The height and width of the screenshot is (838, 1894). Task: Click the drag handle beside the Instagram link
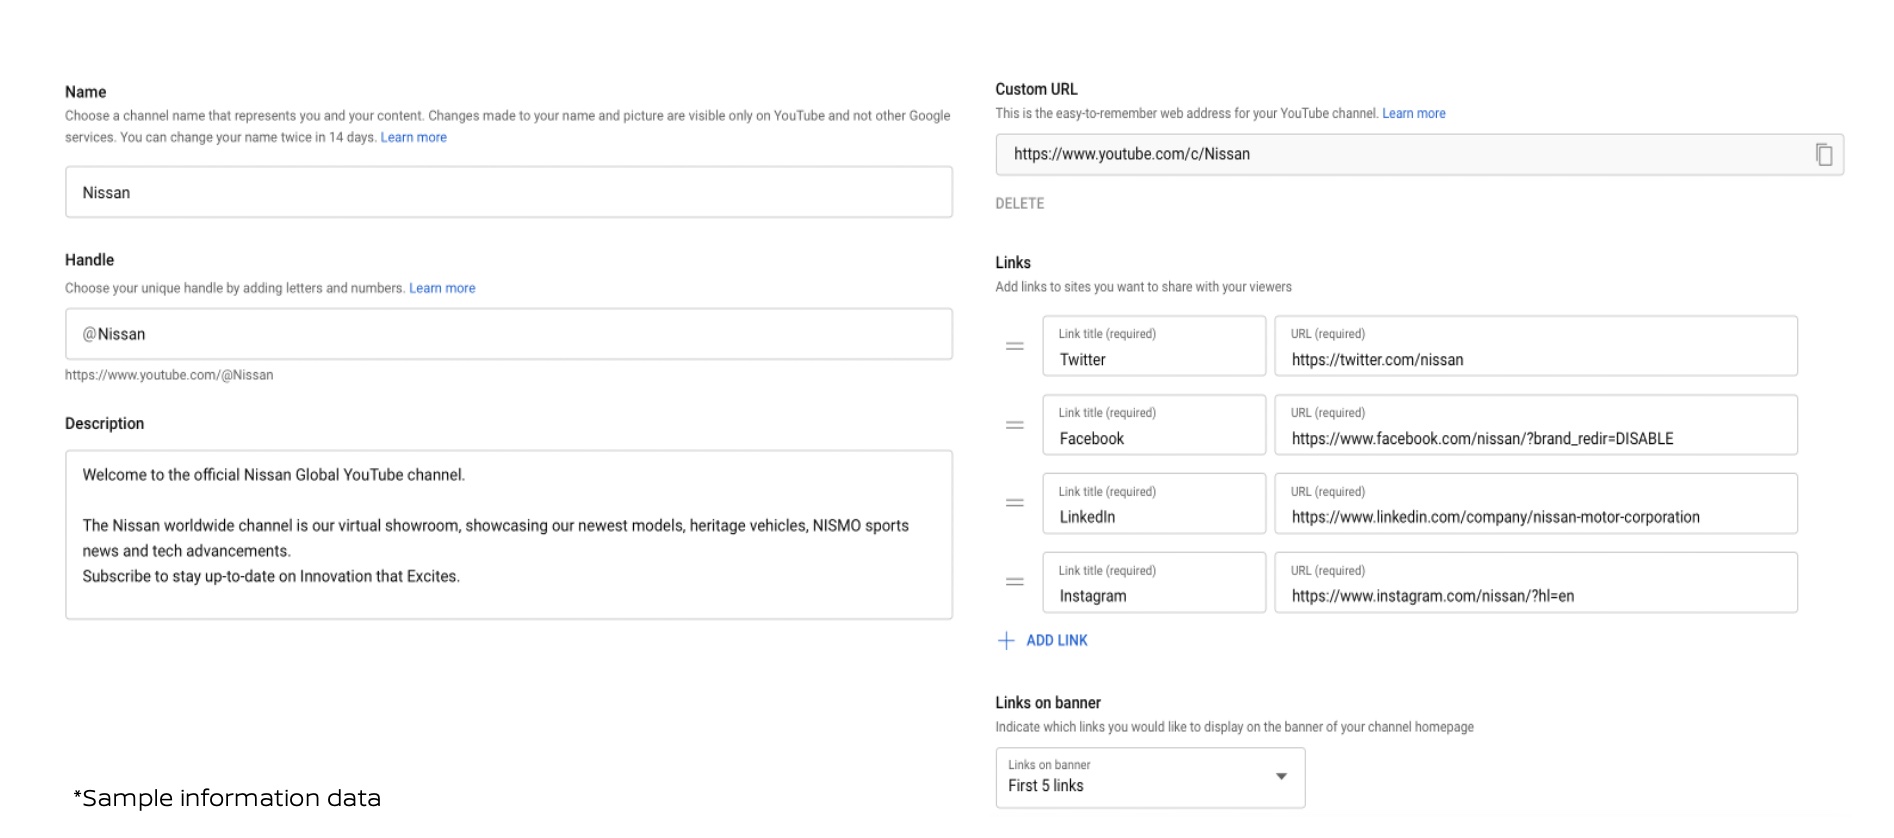tap(1014, 582)
